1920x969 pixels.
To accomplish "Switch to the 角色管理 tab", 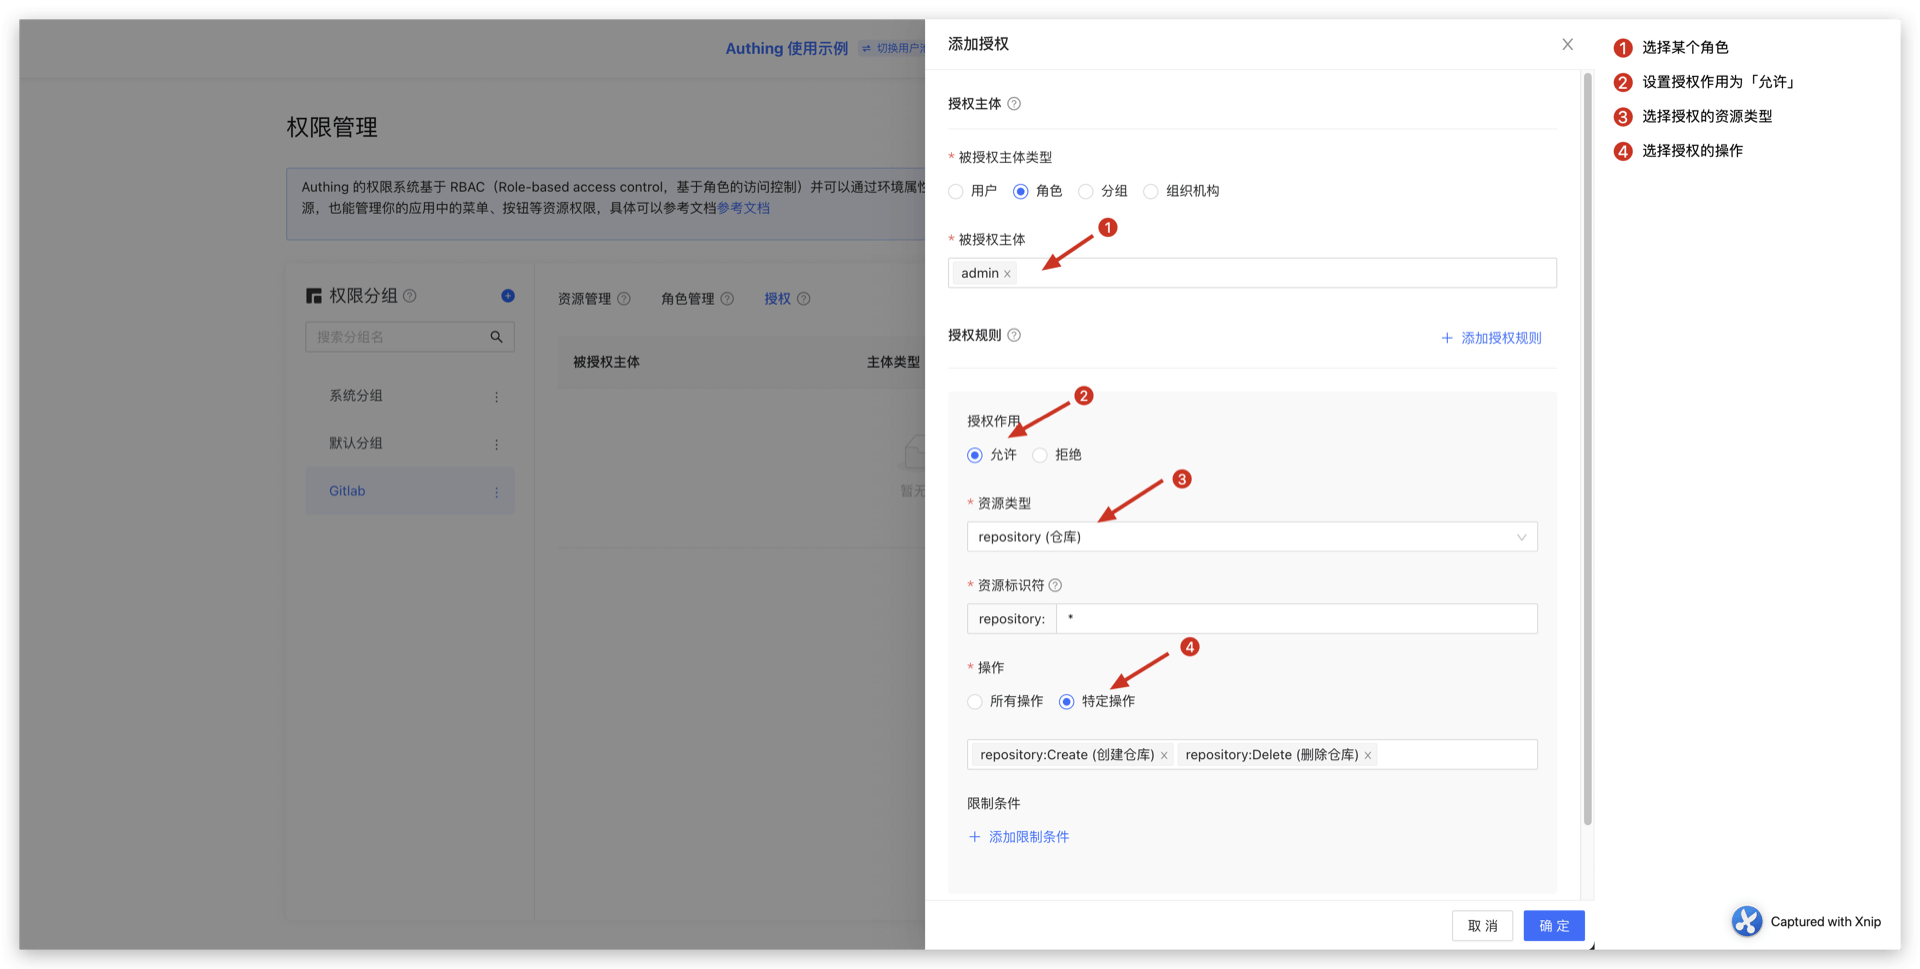I will (x=688, y=299).
